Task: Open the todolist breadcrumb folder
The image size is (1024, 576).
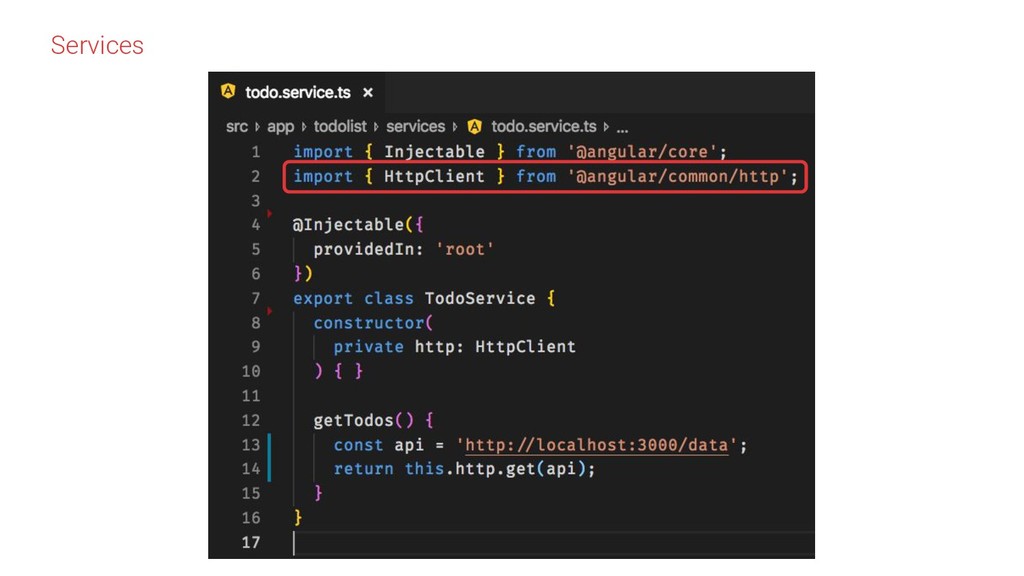Action: point(340,126)
